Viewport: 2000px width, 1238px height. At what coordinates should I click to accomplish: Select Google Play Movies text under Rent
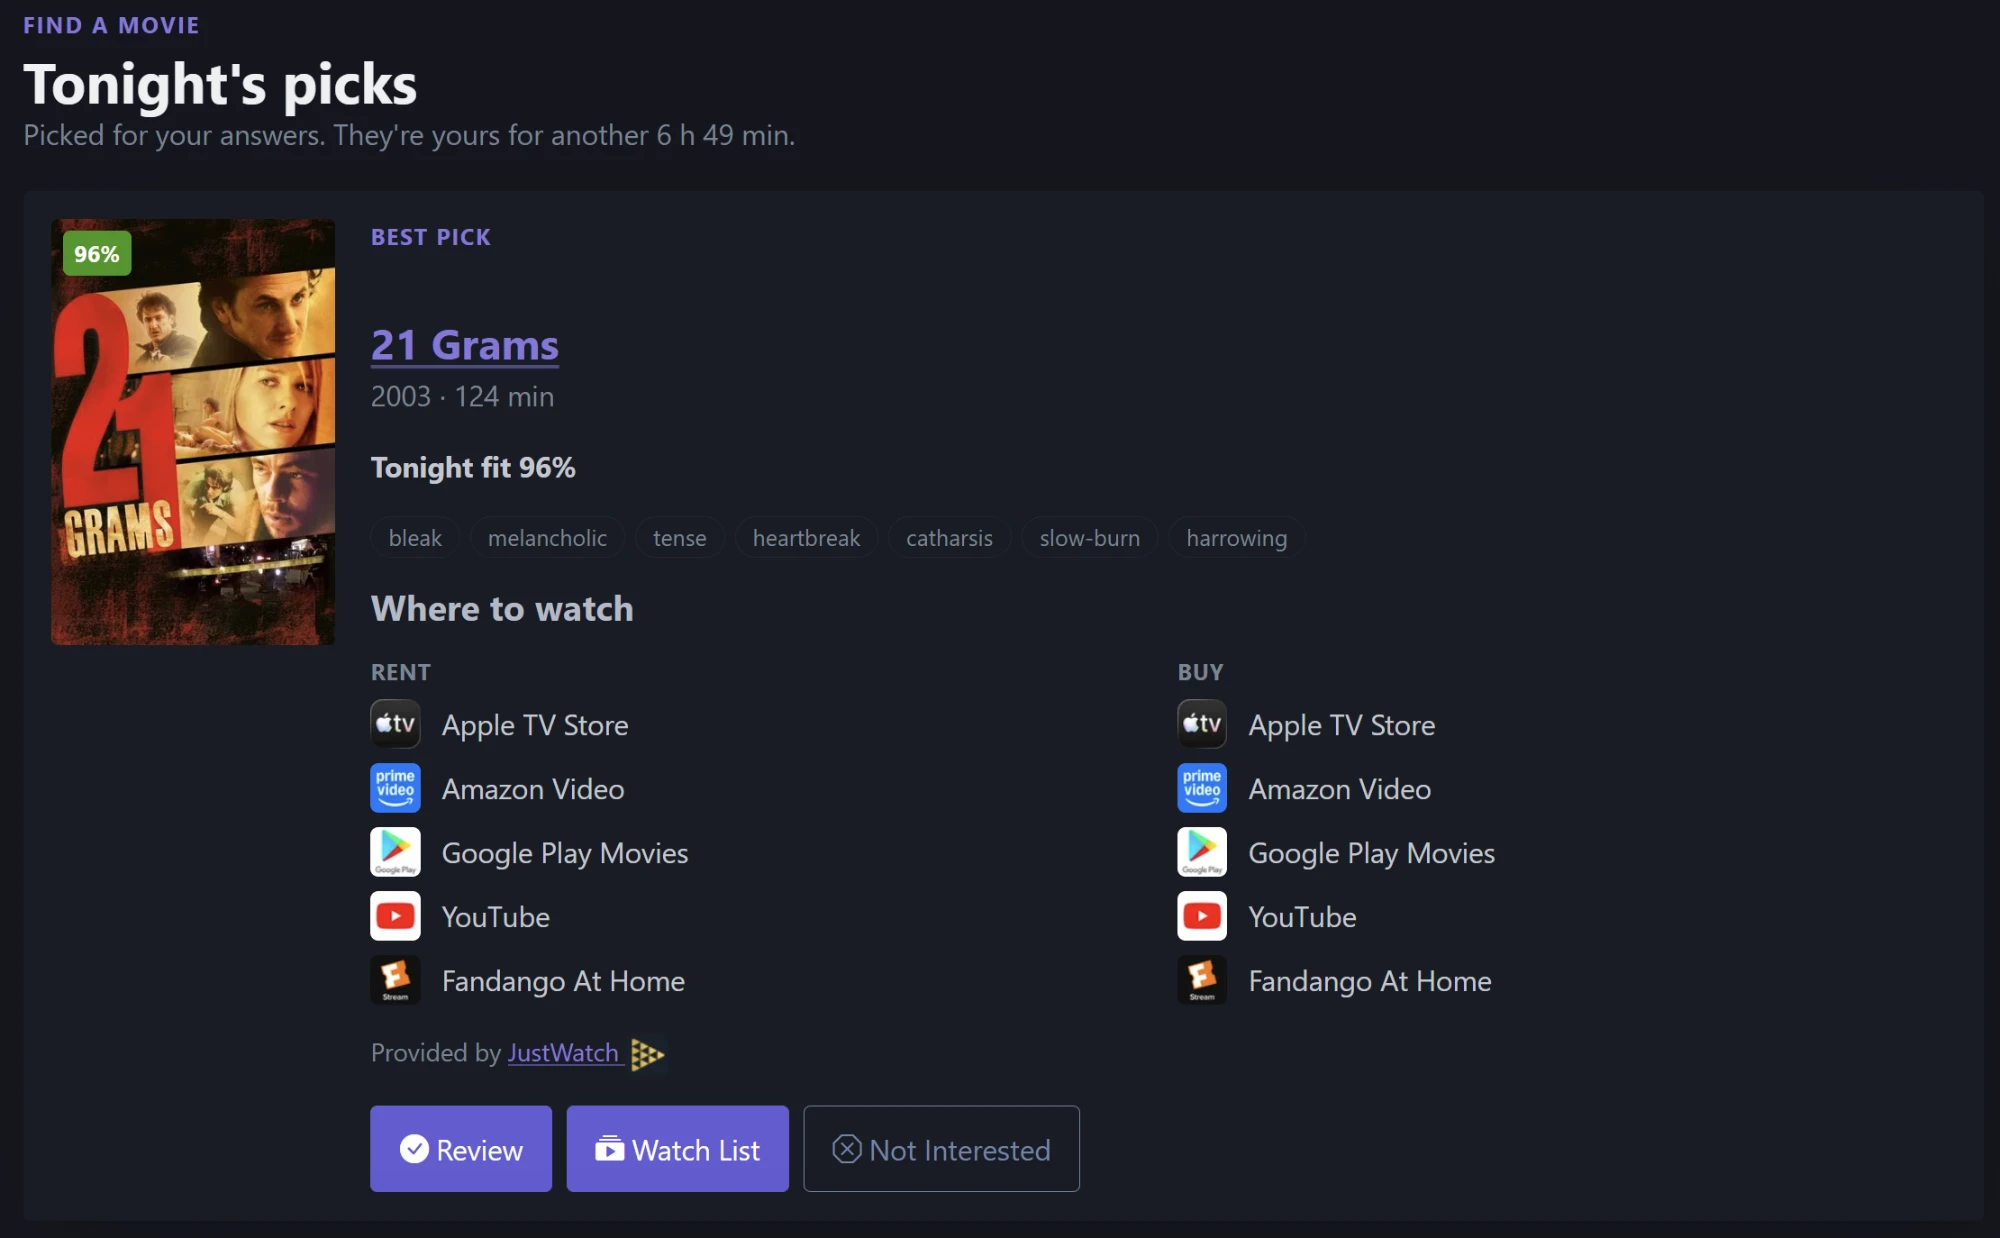565,853
